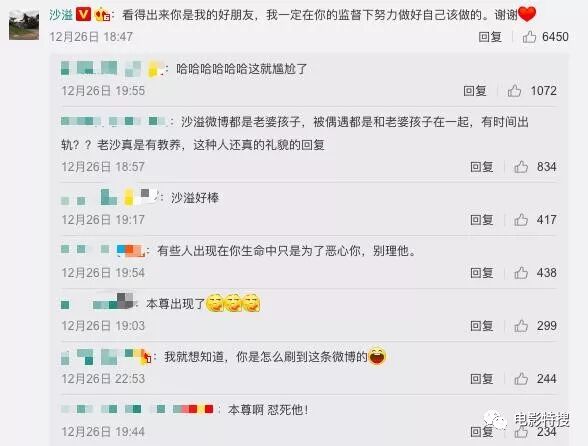Reply to the 沙溢好棒 comment
The width and height of the screenshot is (588, 446).
point(482,219)
